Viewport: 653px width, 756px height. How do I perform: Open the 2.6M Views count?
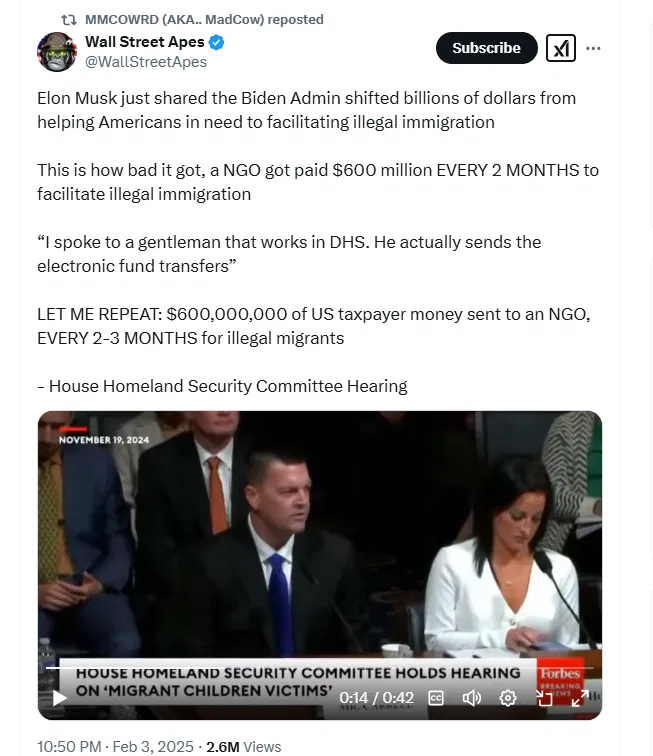pyautogui.click(x=244, y=746)
